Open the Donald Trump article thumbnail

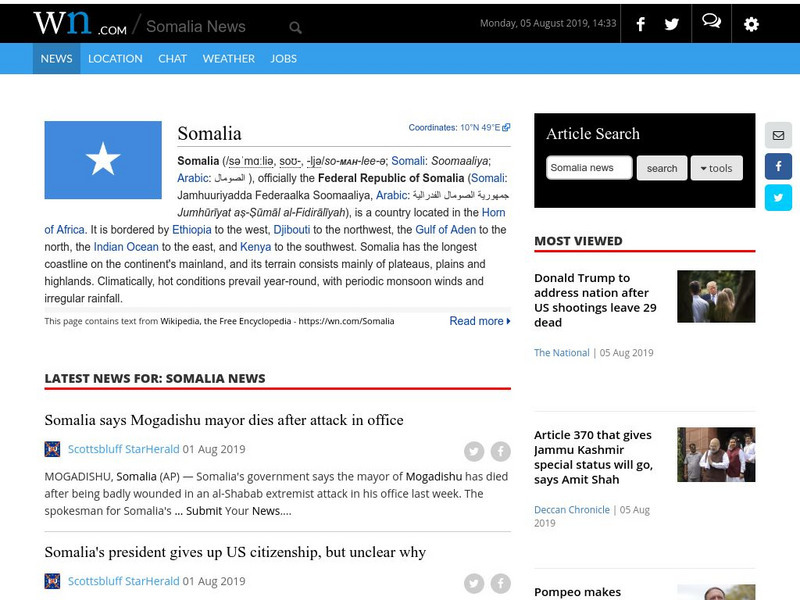coord(716,296)
